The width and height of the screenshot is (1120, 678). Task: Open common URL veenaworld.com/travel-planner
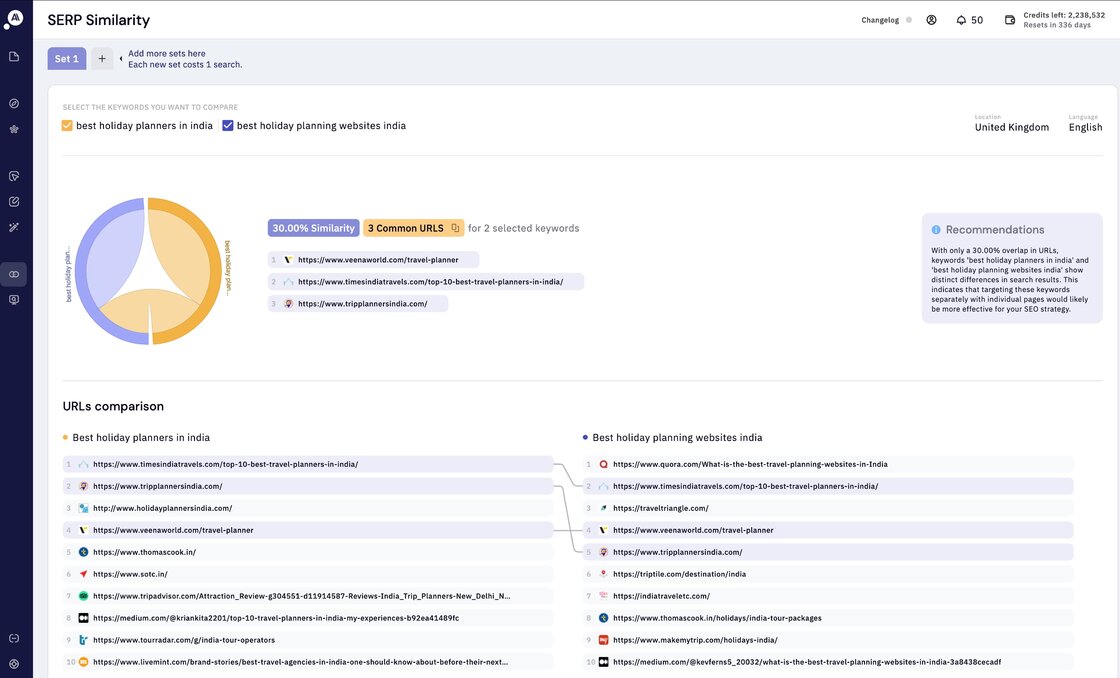click(374, 260)
